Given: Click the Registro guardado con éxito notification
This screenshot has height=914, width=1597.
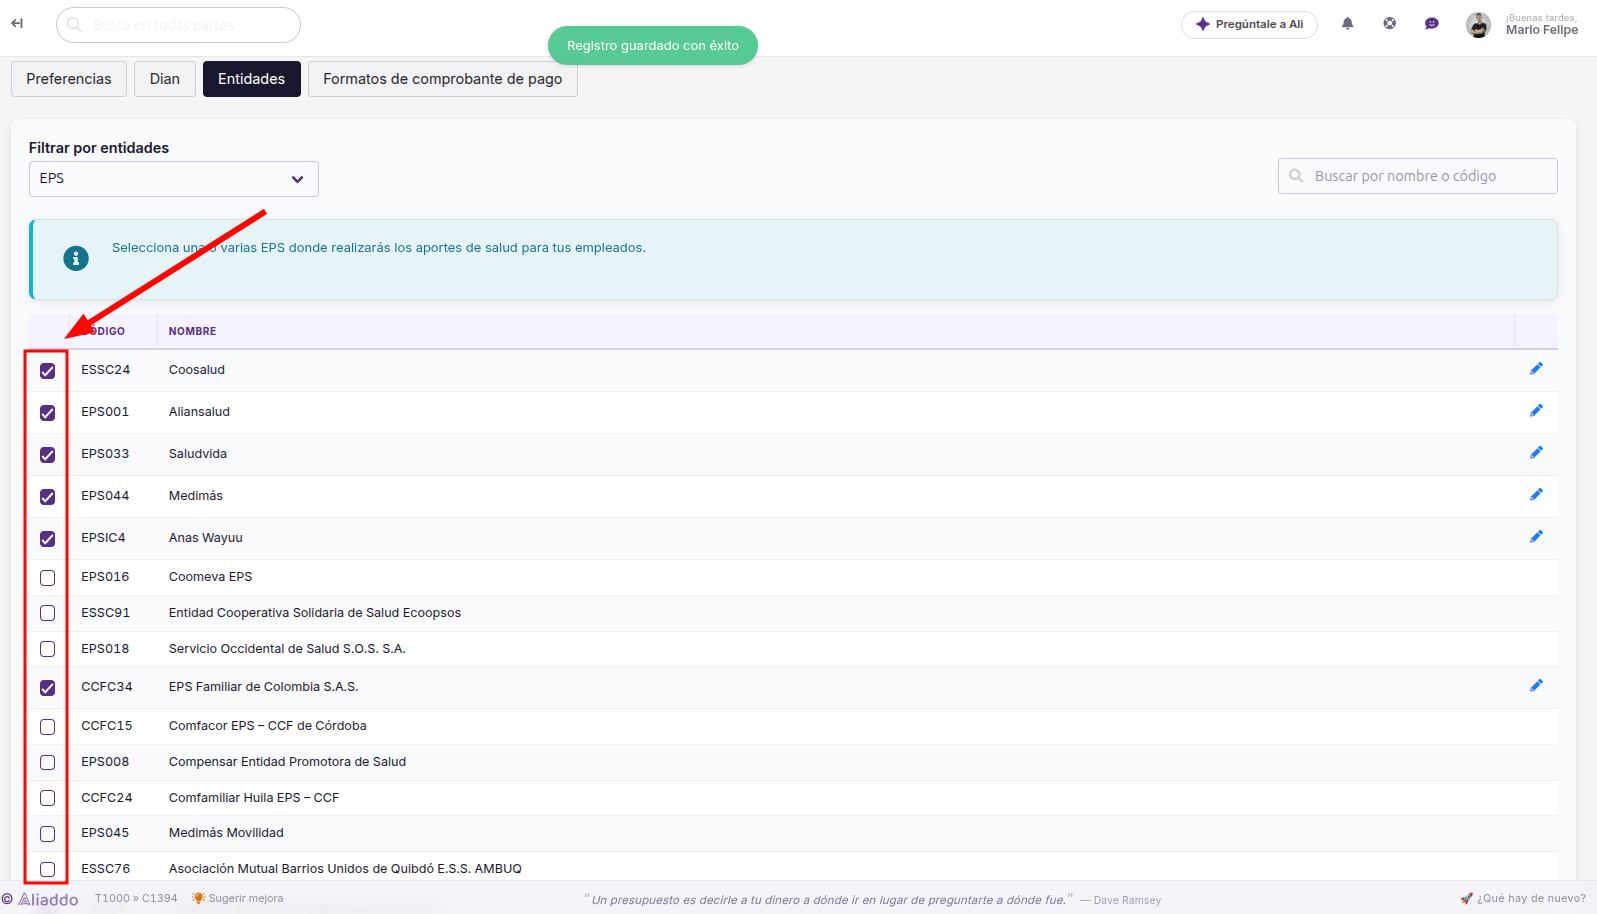Looking at the screenshot, I should (x=653, y=45).
